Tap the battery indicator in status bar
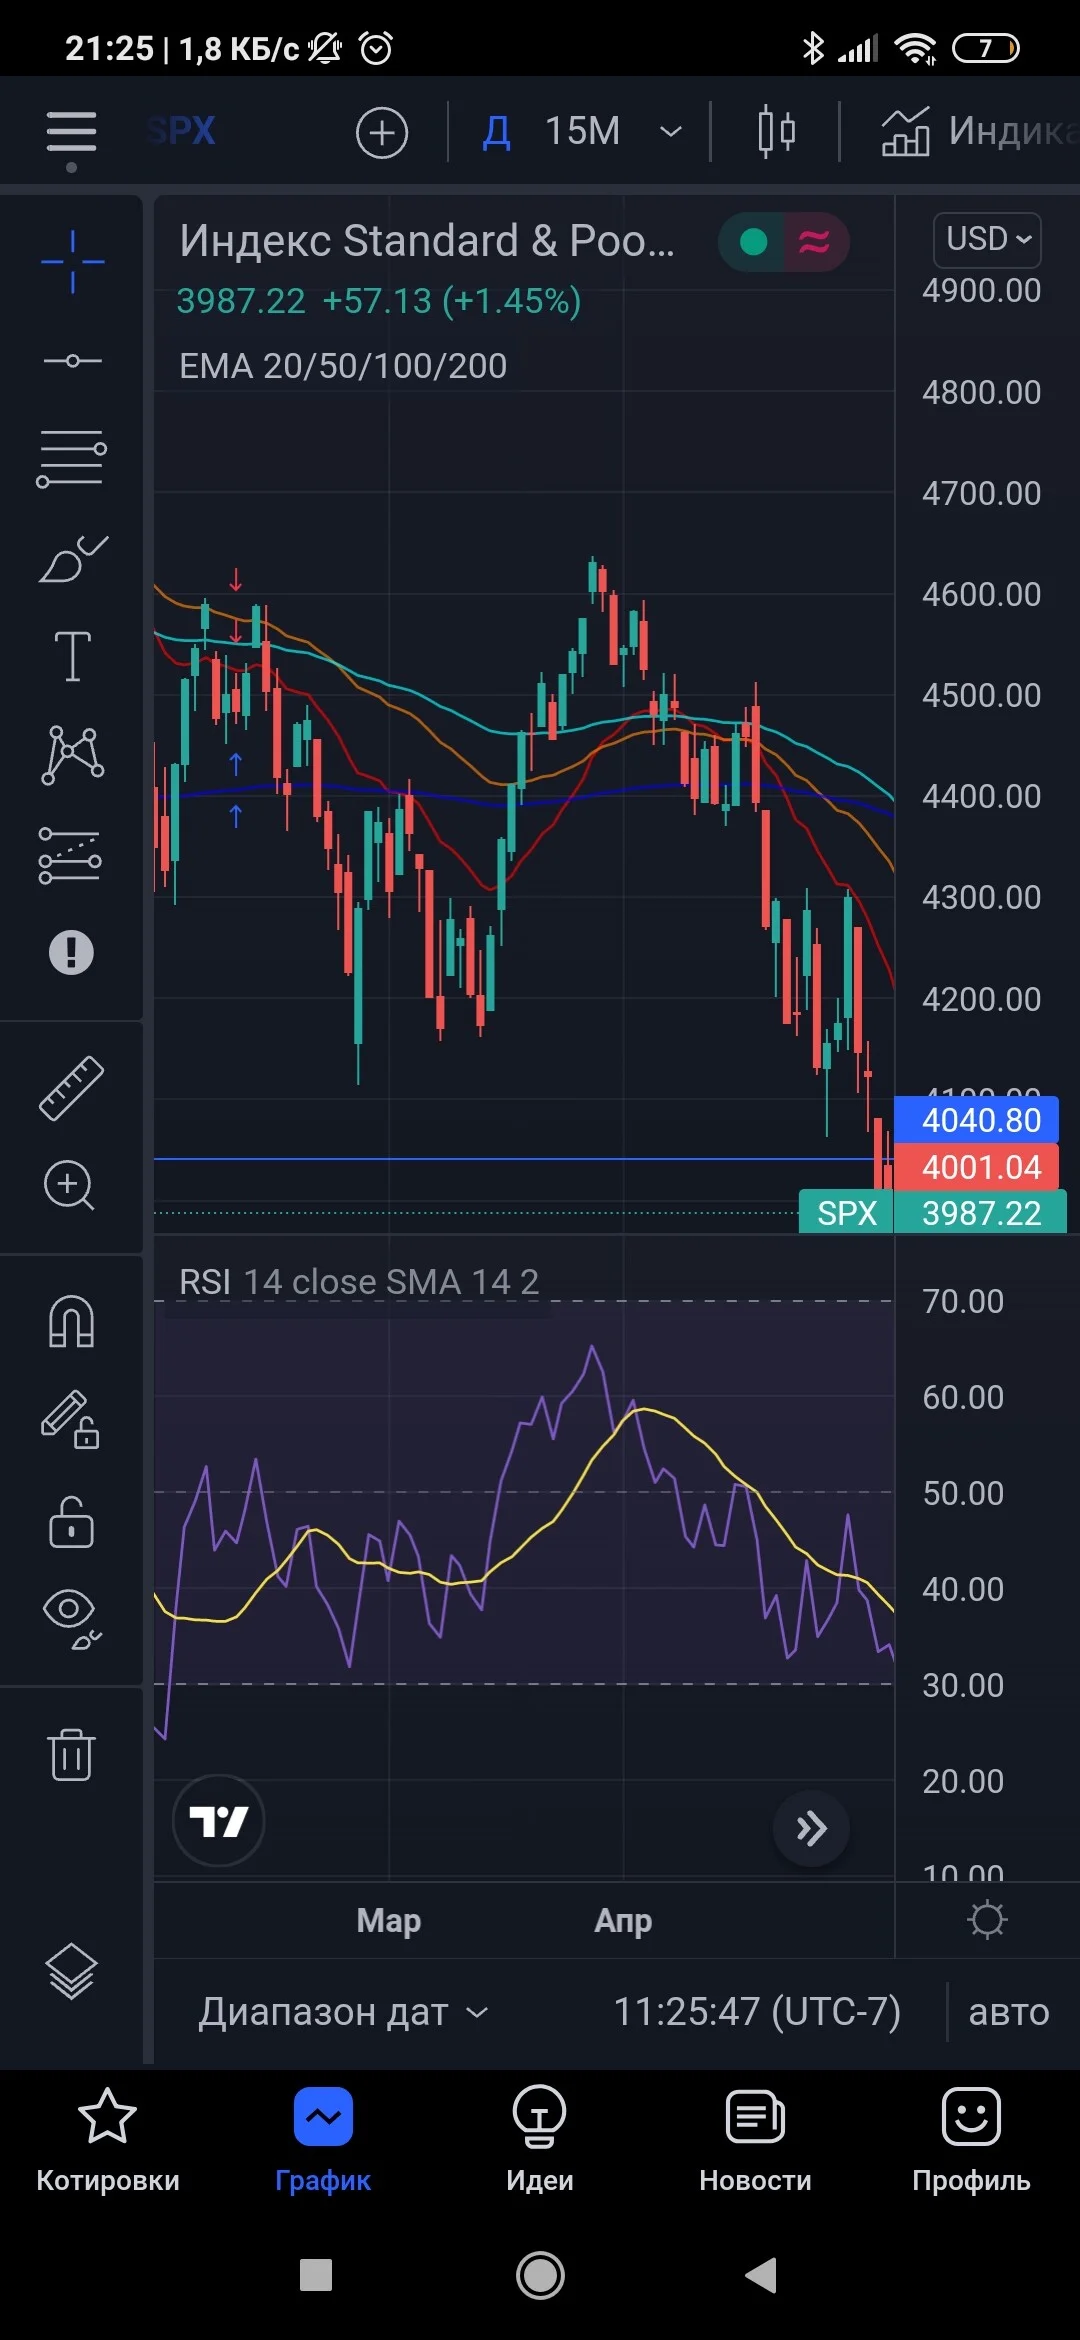The image size is (1080, 2340). [986, 47]
